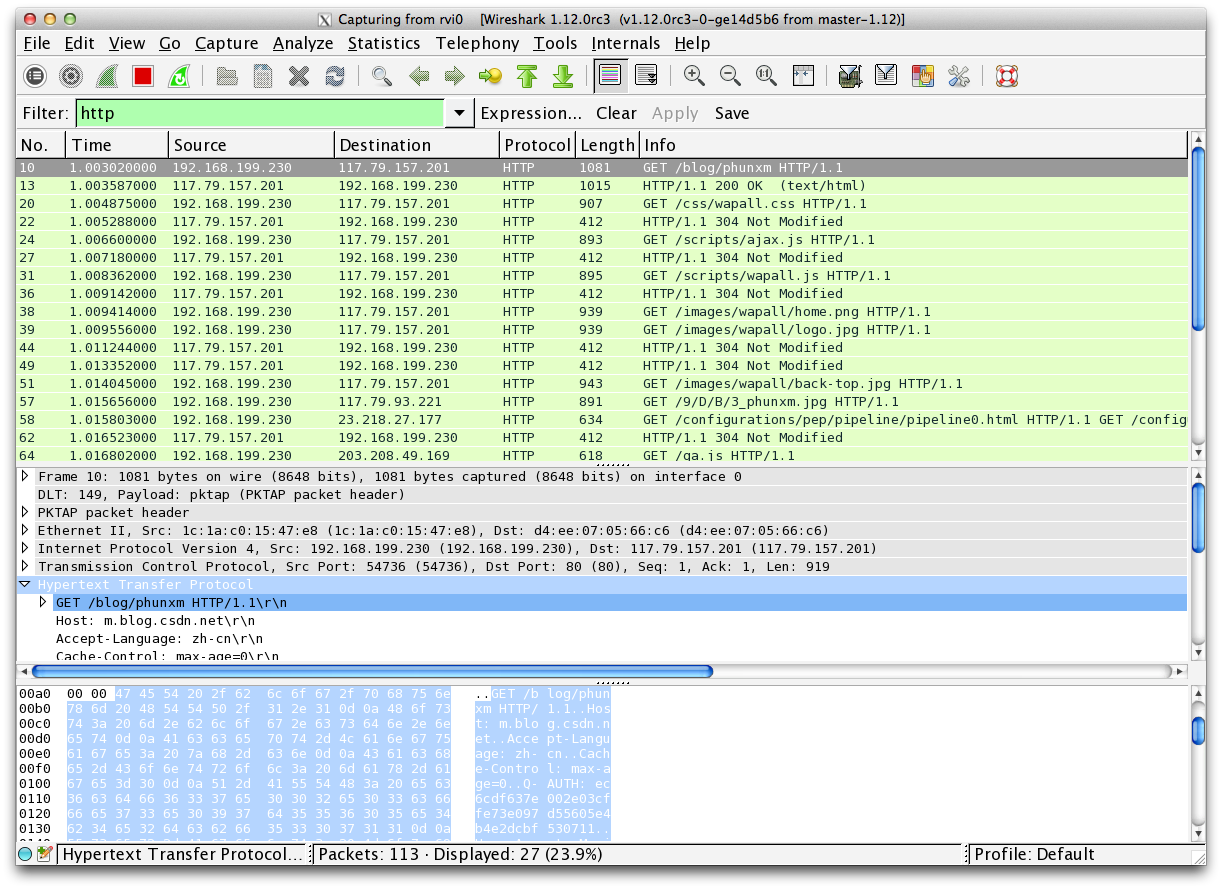Clear the display filter
This screenshot has width=1222, height=889.
(x=616, y=113)
